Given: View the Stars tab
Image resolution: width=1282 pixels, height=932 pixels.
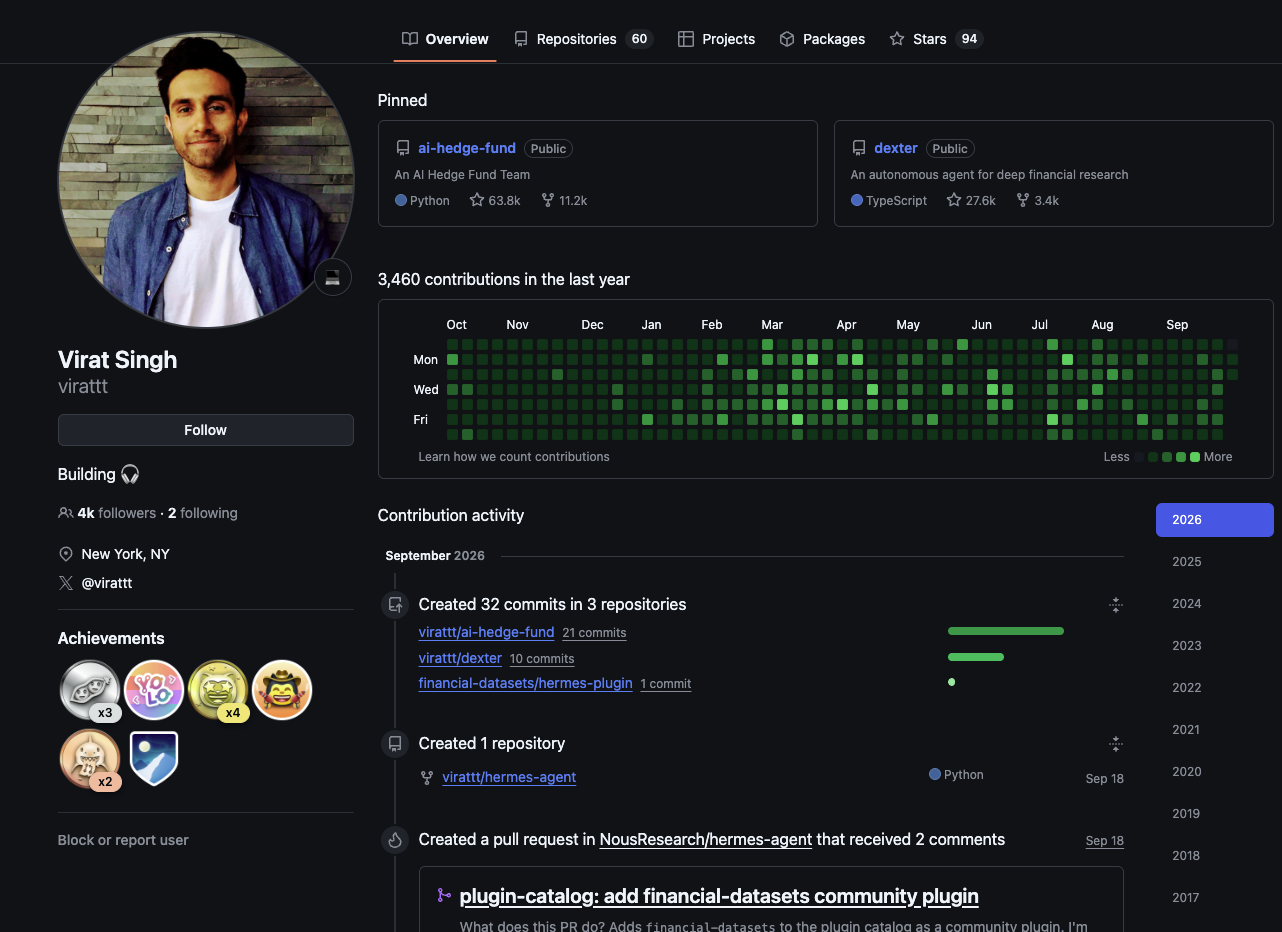Looking at the screenshot, I should pos(936,39).
